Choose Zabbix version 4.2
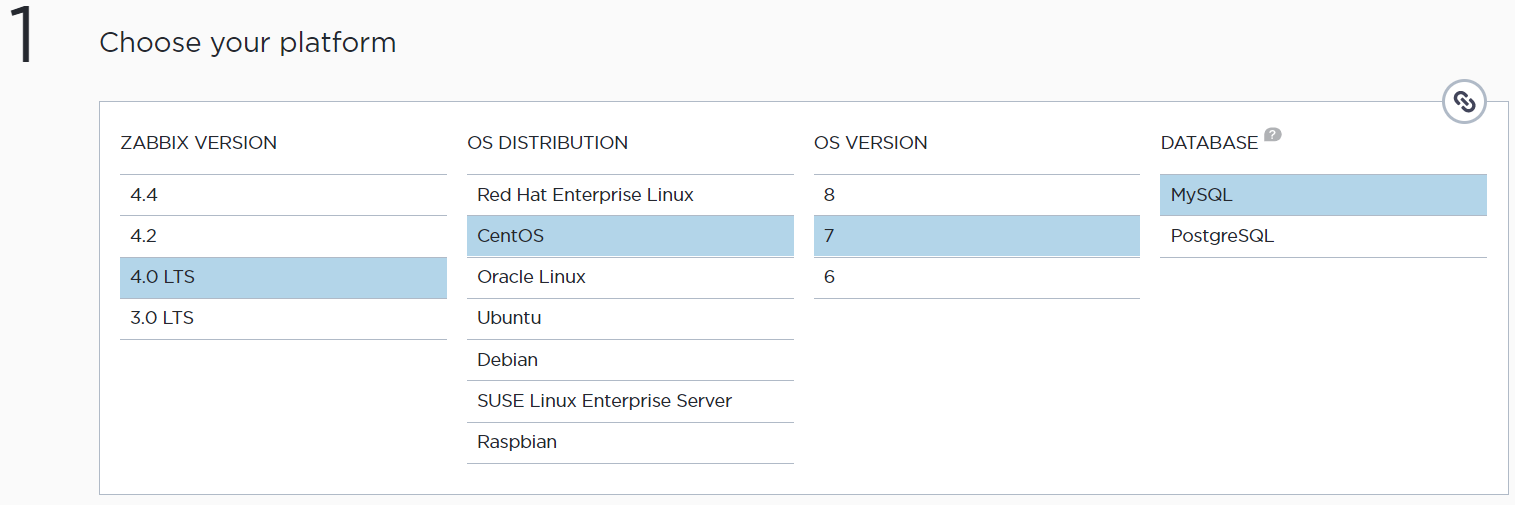The width and height of the screenshot is (1515, 505). click(x=283, y=236)
